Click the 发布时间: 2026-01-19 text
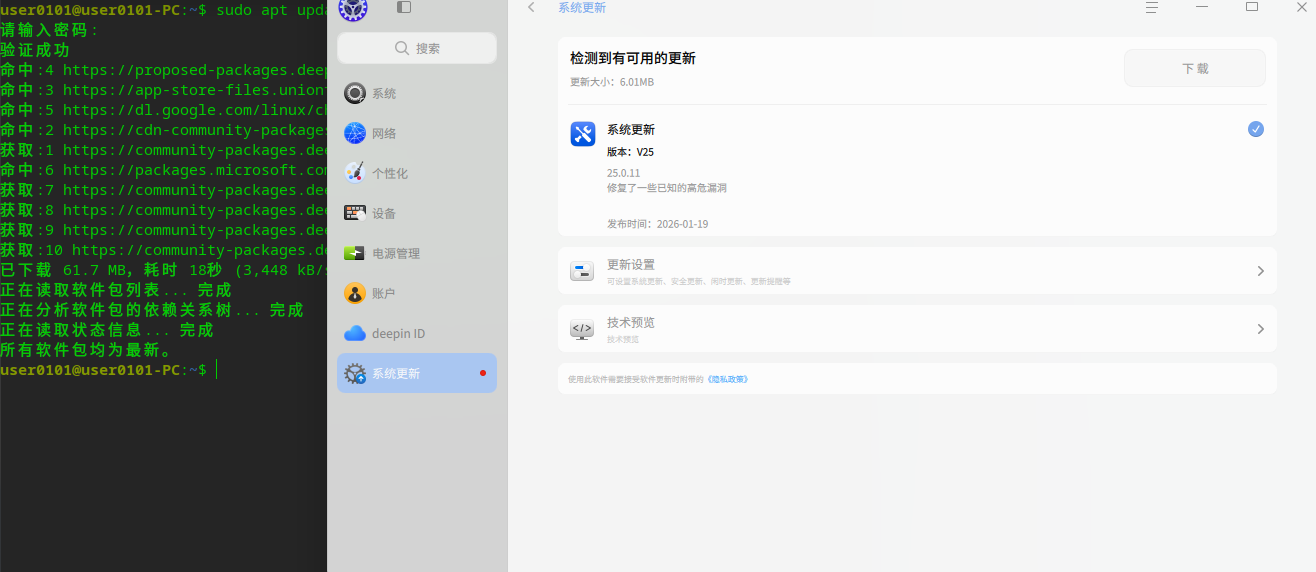The image size is (1316, 572). tap(657, 224)
